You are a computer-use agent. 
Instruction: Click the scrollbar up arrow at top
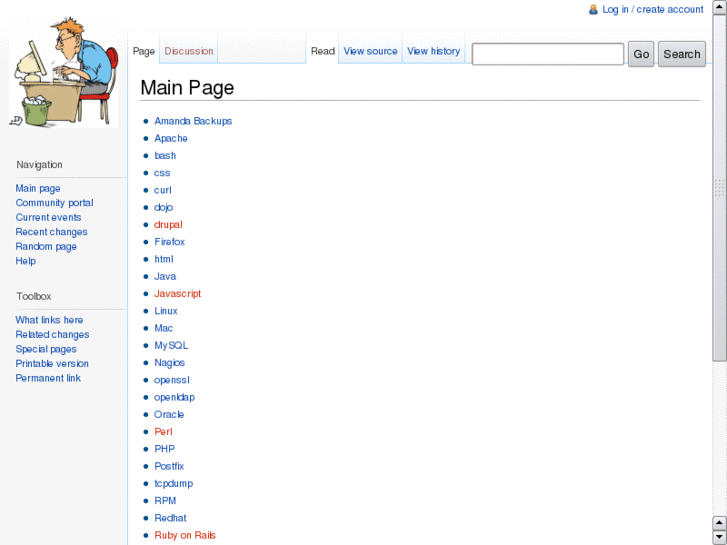(x=720, y=7)
